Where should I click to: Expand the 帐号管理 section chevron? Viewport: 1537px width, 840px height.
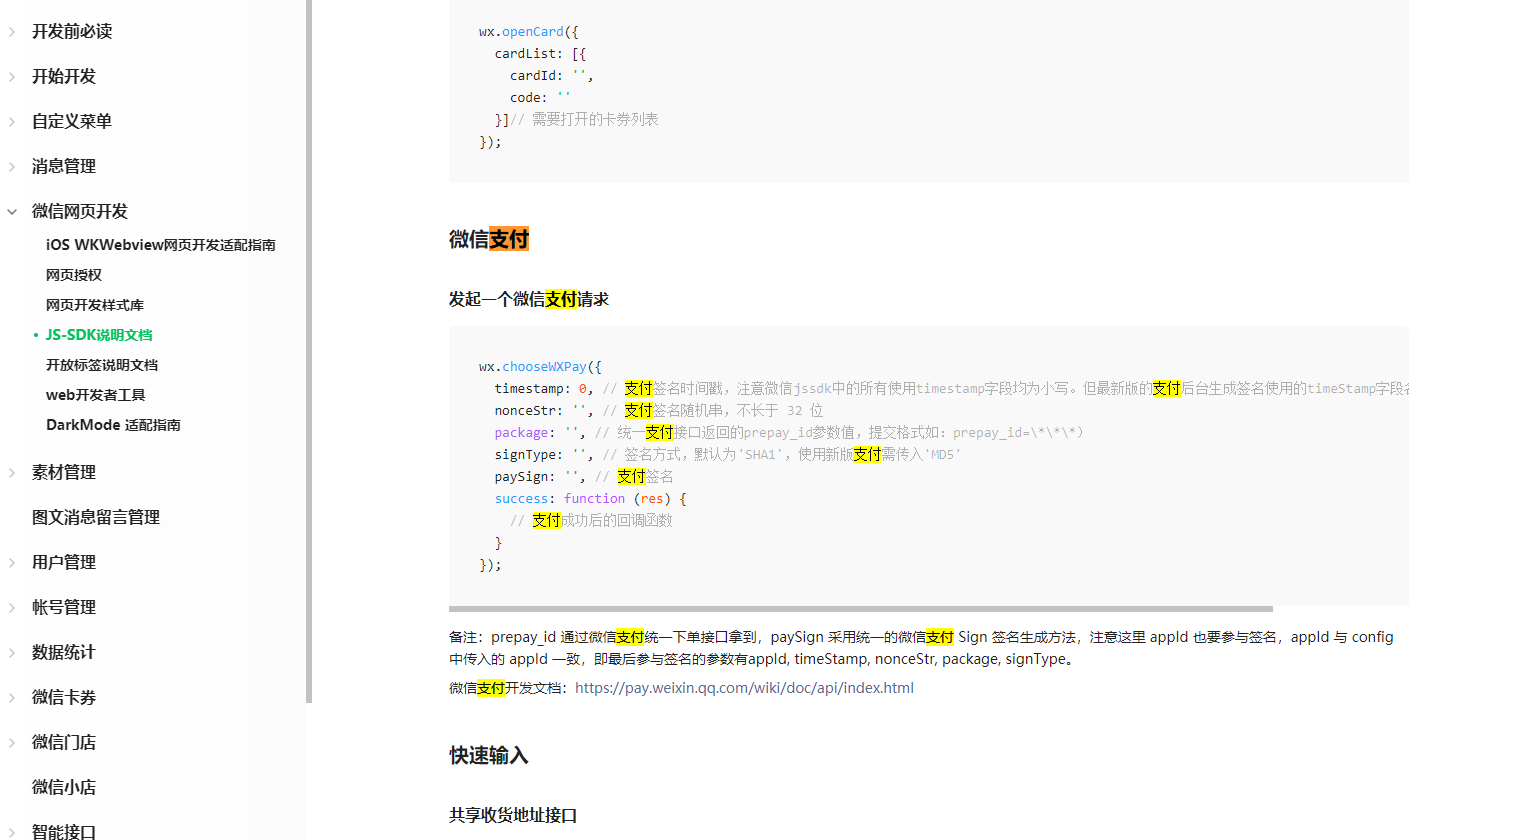point(12,608)
